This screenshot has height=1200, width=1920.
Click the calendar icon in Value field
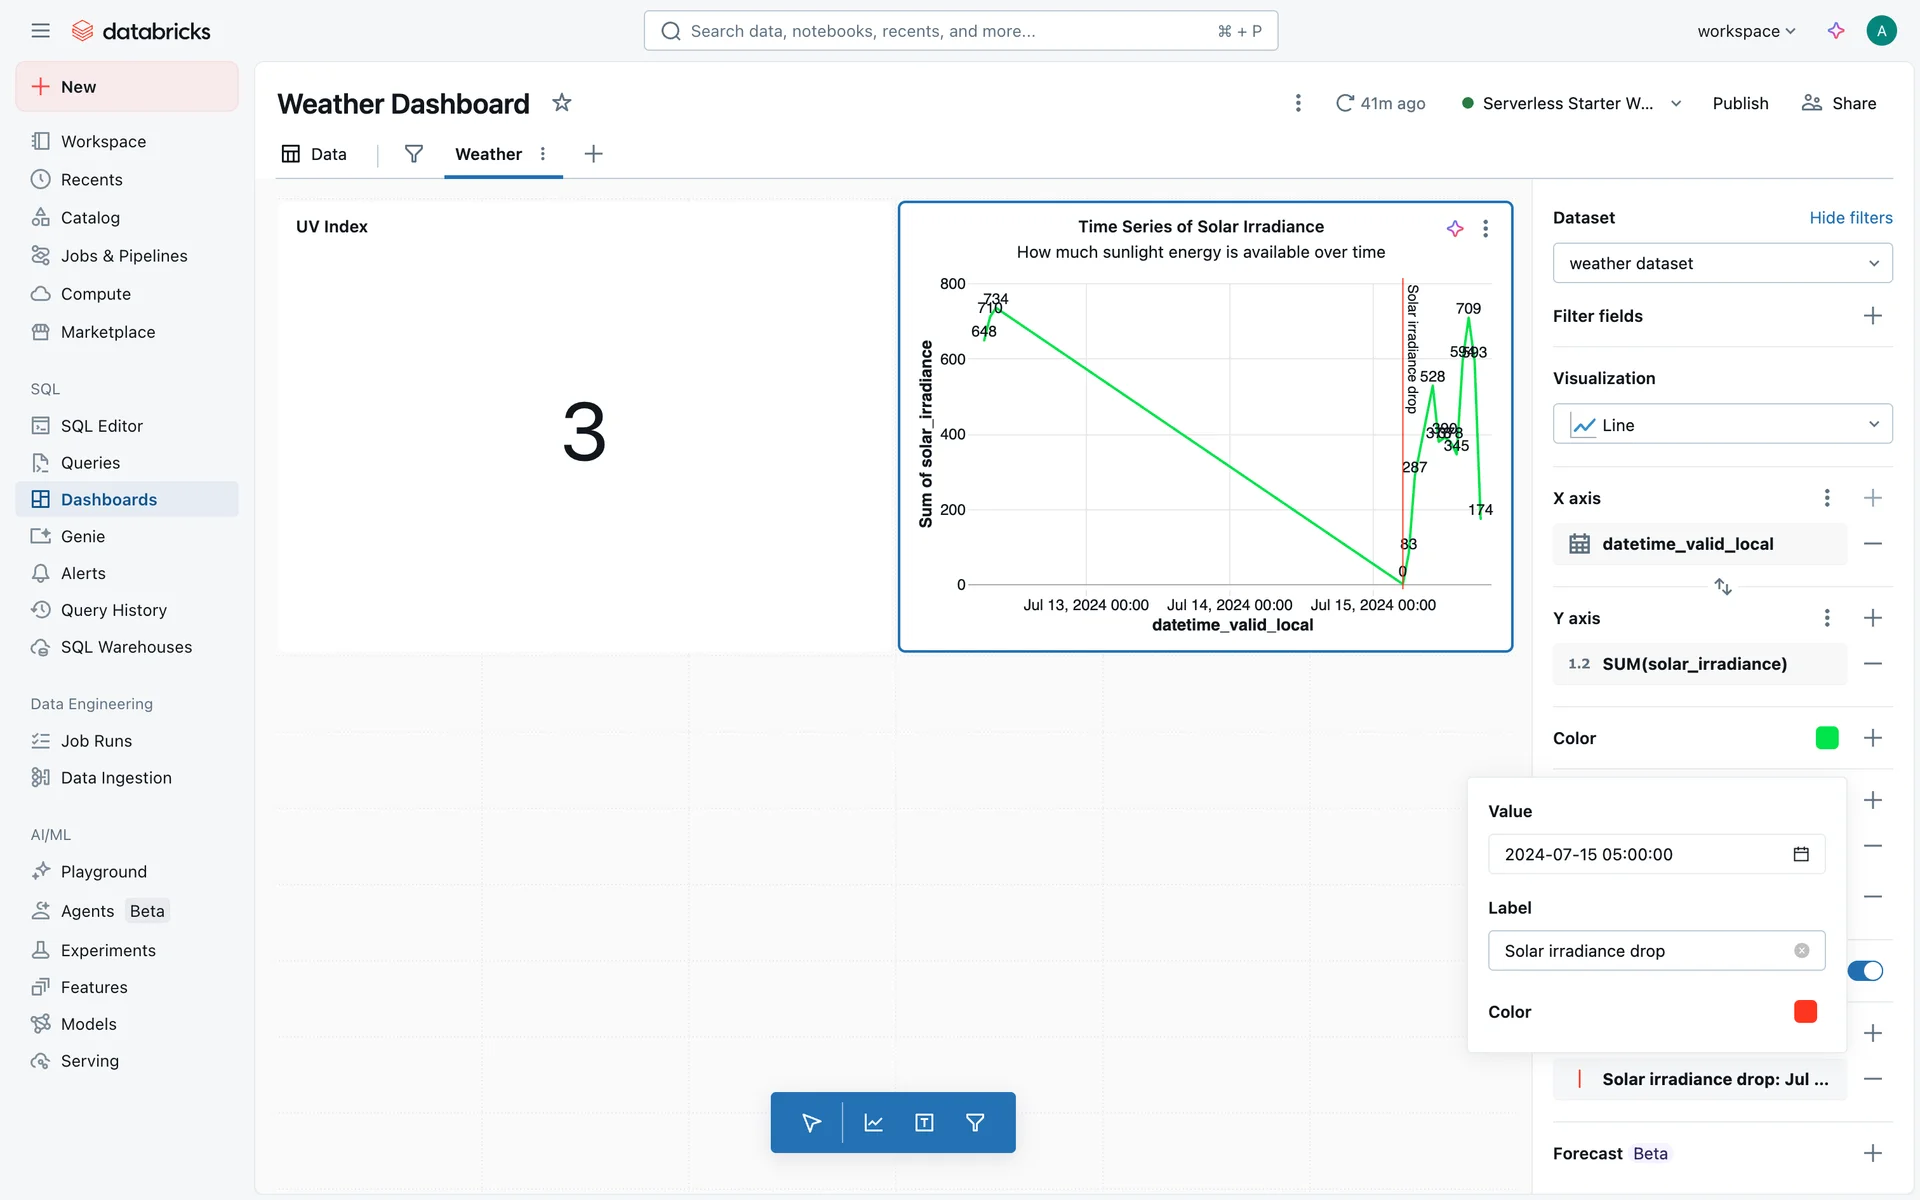(x=1801, y=854)
